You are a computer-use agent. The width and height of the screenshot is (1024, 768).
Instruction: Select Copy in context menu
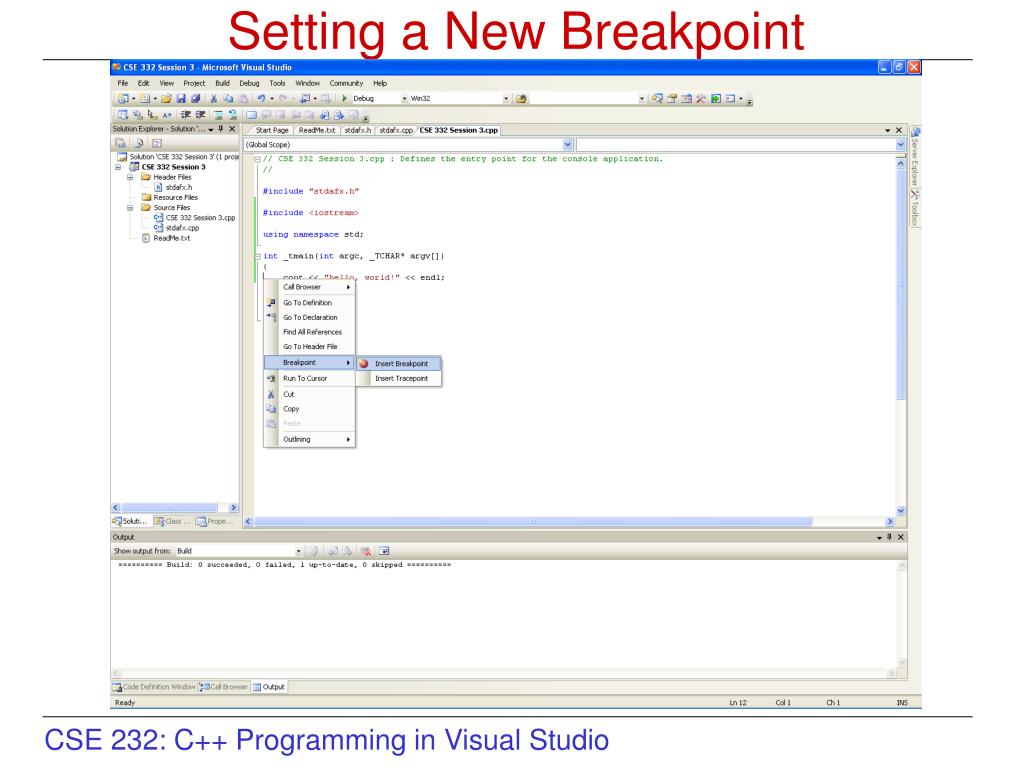coord(310,409)
